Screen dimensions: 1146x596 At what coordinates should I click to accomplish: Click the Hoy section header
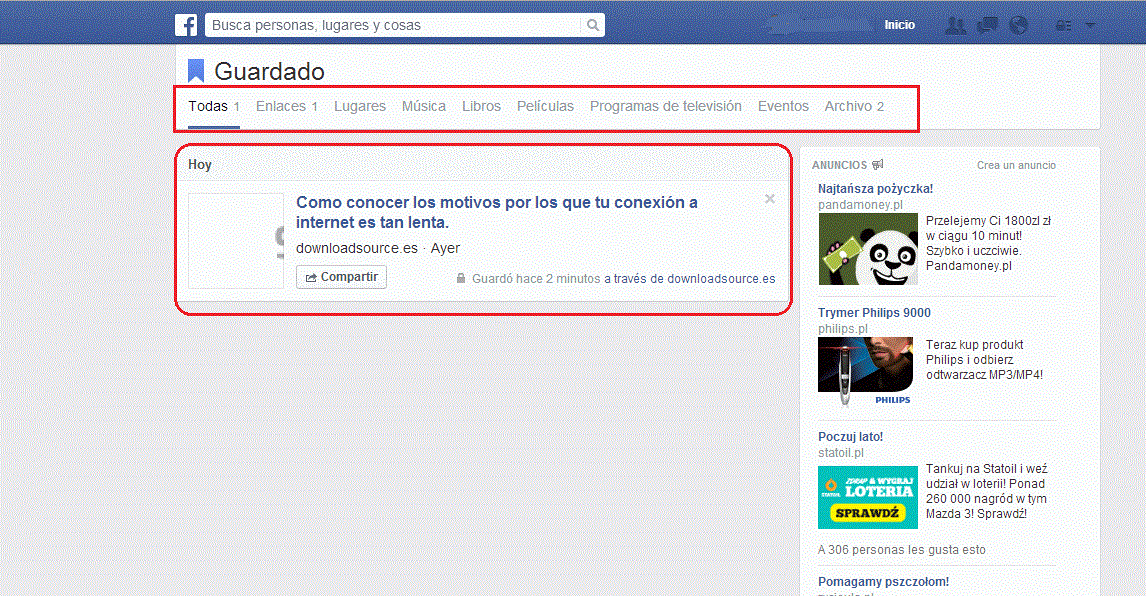pos(200,165)
